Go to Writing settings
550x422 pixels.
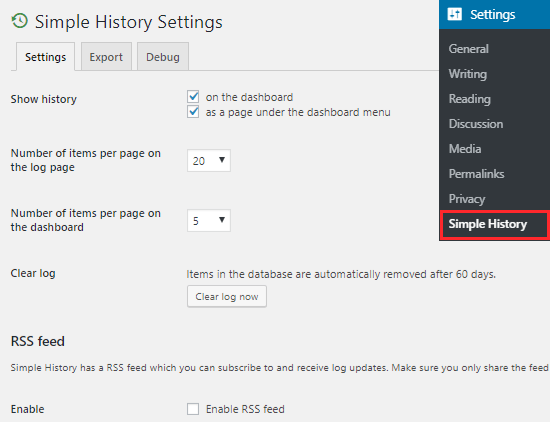click(x=468, y=74)
